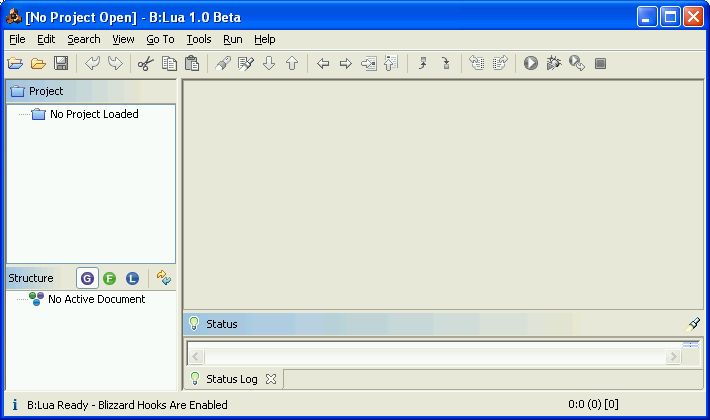Click the Stop square icon
Screen dimensions: 710x420
600,63
